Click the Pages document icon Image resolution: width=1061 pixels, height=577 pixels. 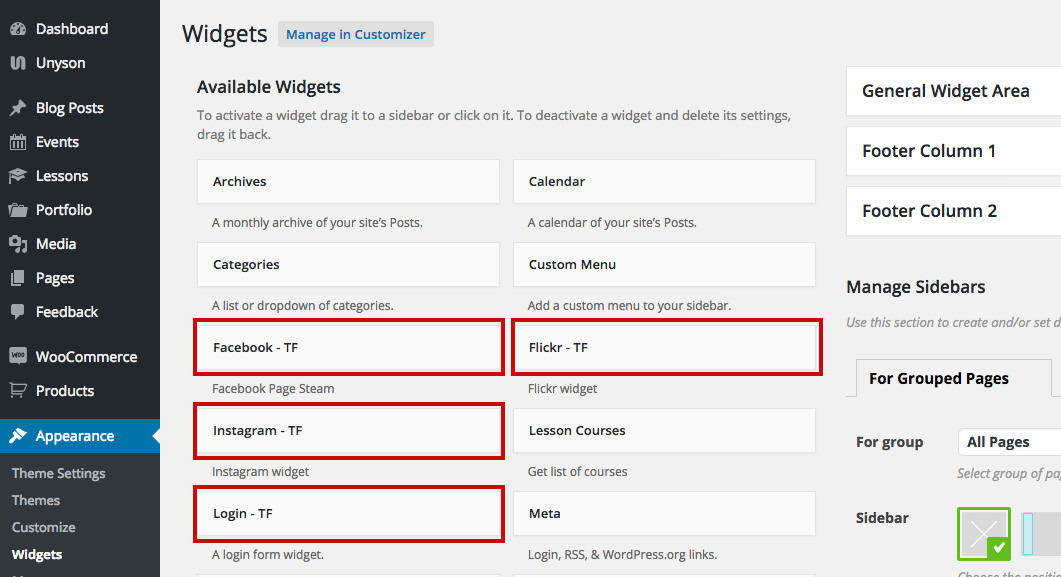tap(18, 278)
